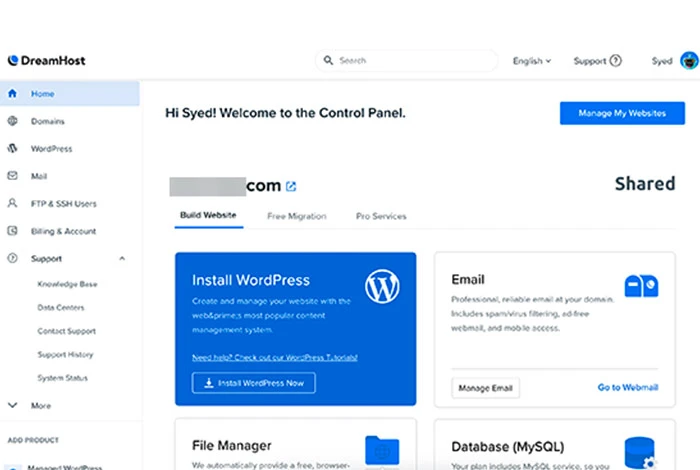Click Manage Email button
The width and height of the screenshot is (700, 470).
[485, 388]
